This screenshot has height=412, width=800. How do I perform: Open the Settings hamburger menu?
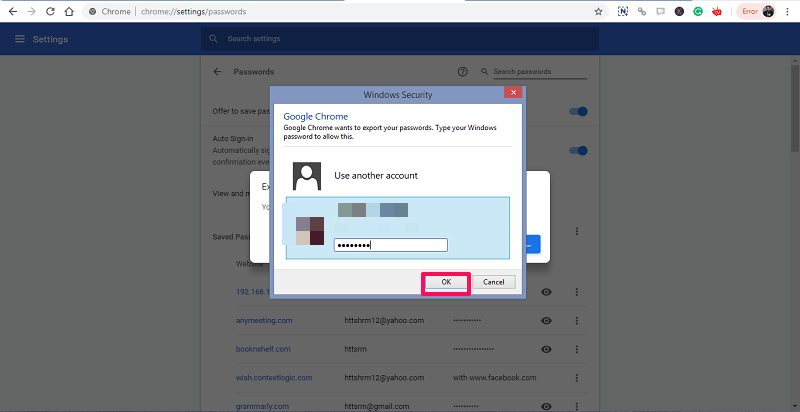point(20,39)
